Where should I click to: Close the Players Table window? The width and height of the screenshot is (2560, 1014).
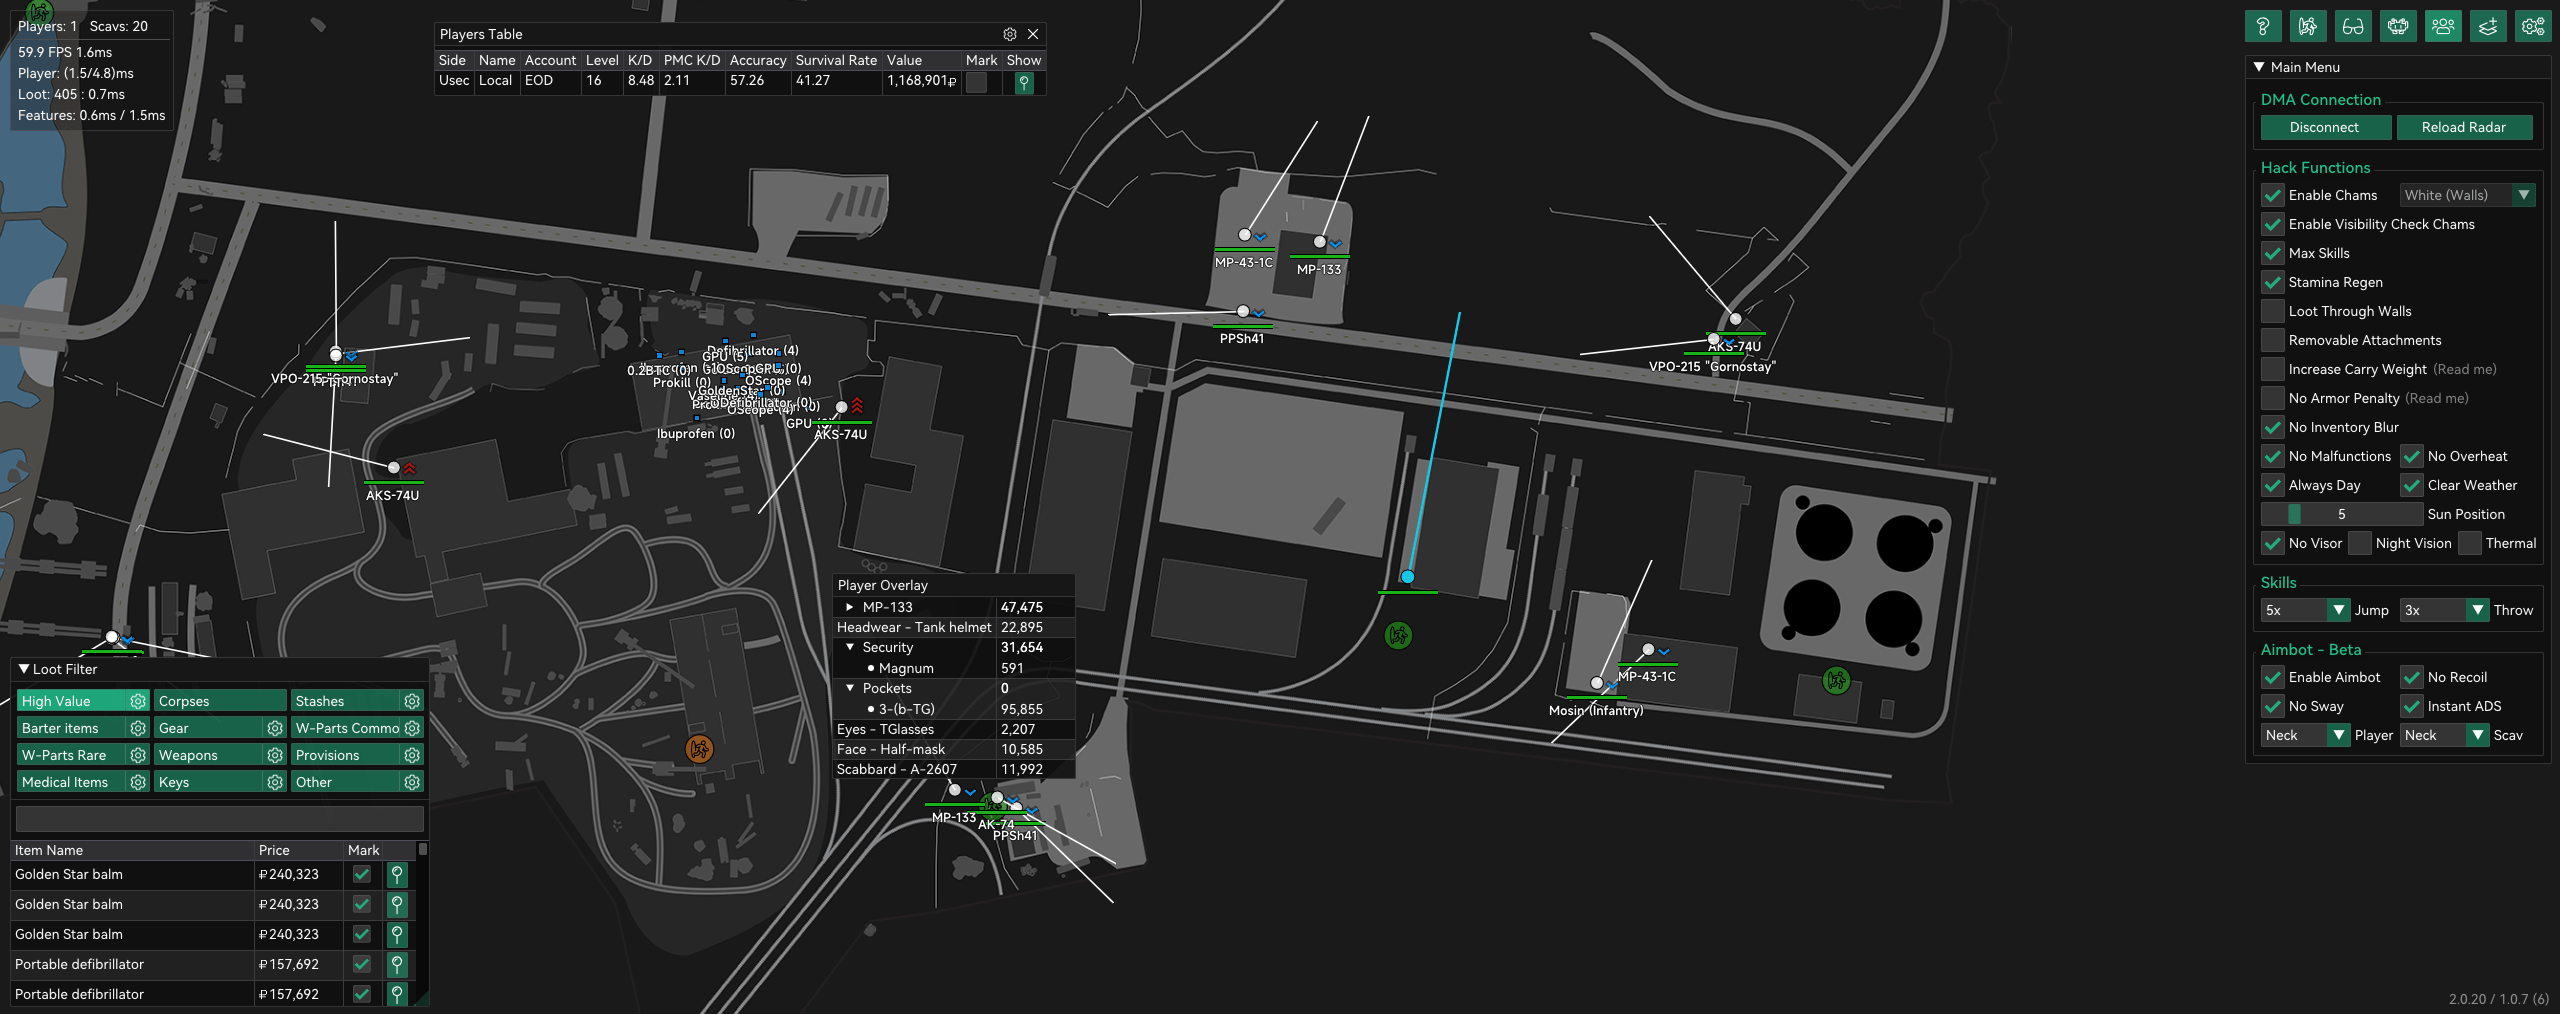(1033, 34)
